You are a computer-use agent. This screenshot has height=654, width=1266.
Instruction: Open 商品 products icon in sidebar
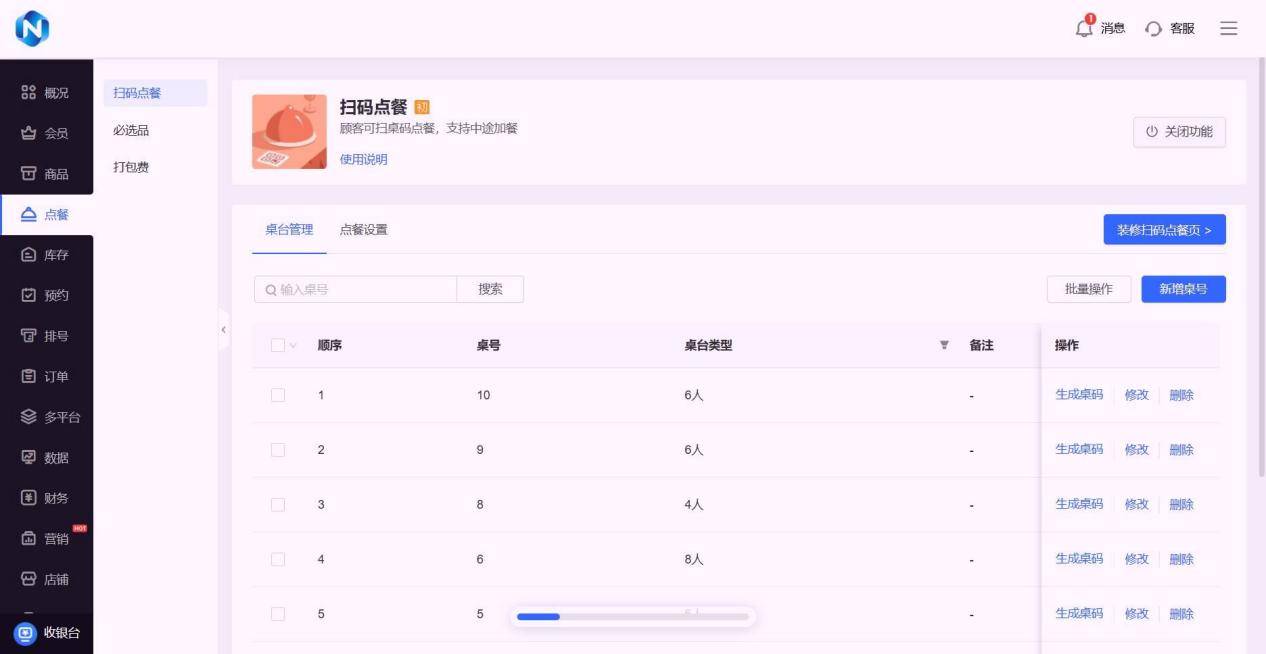[x=30, y=174]
